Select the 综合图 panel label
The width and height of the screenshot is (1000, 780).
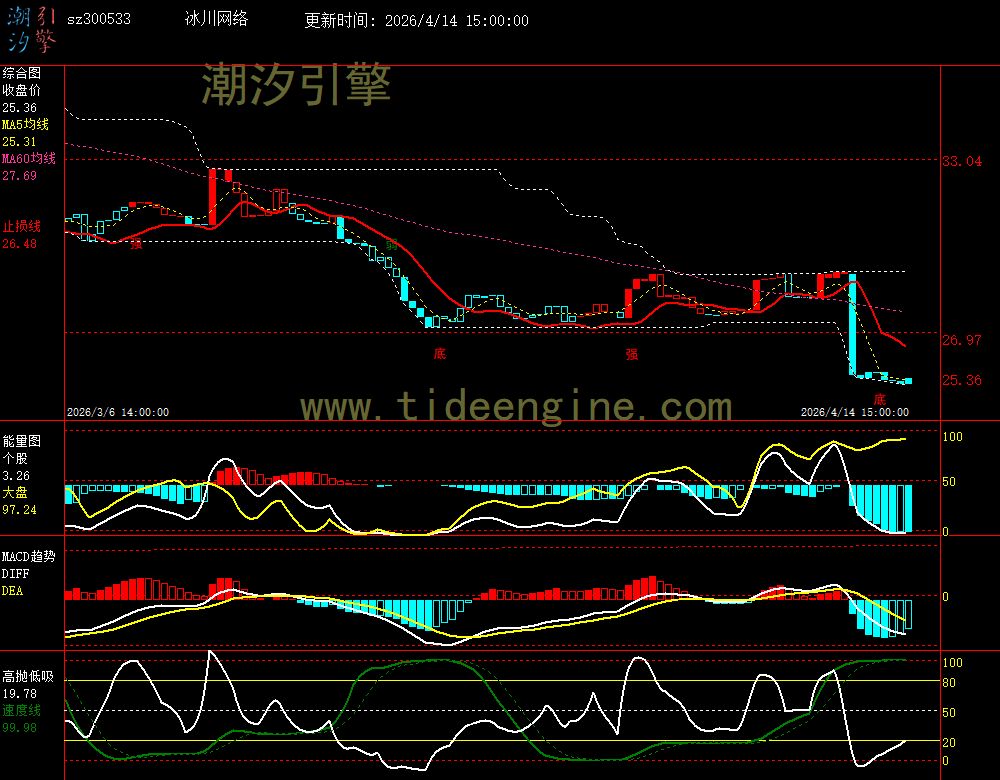21,73
